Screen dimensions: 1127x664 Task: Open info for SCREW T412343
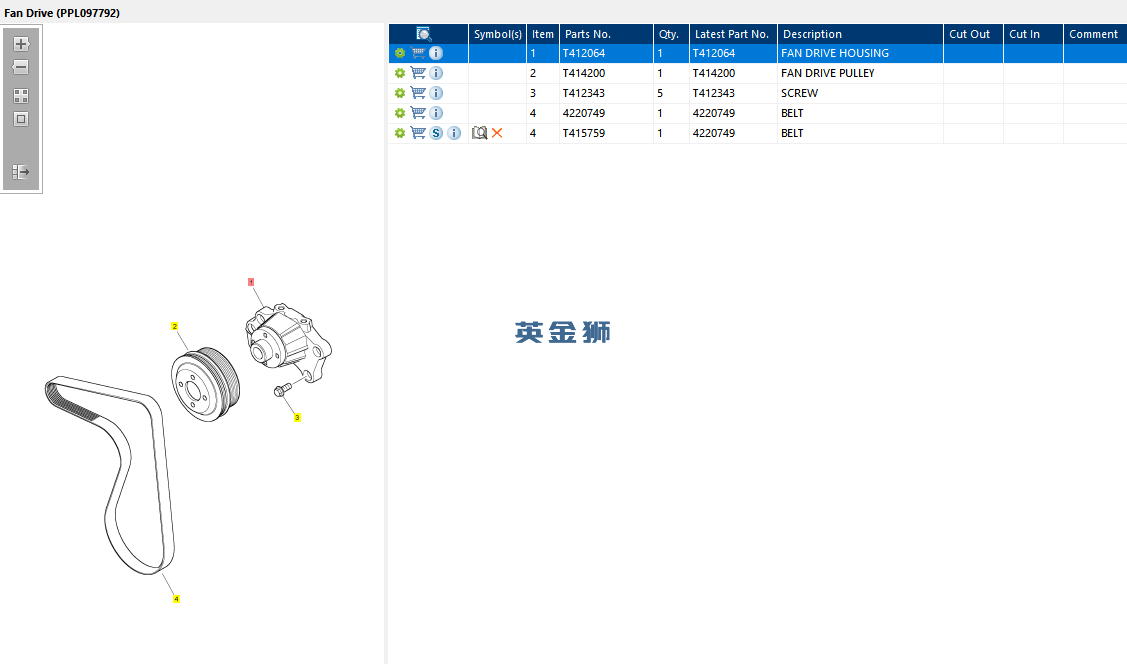click(x=436, y=93)
